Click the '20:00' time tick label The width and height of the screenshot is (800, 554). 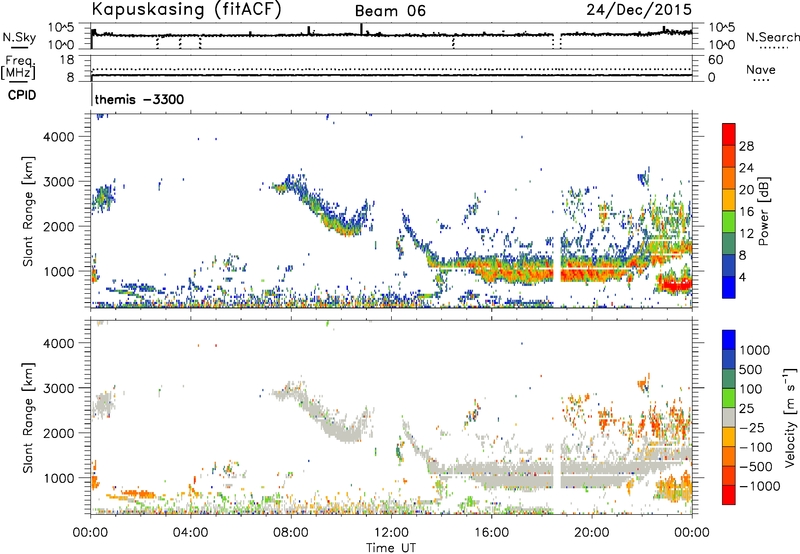point(591,533)
